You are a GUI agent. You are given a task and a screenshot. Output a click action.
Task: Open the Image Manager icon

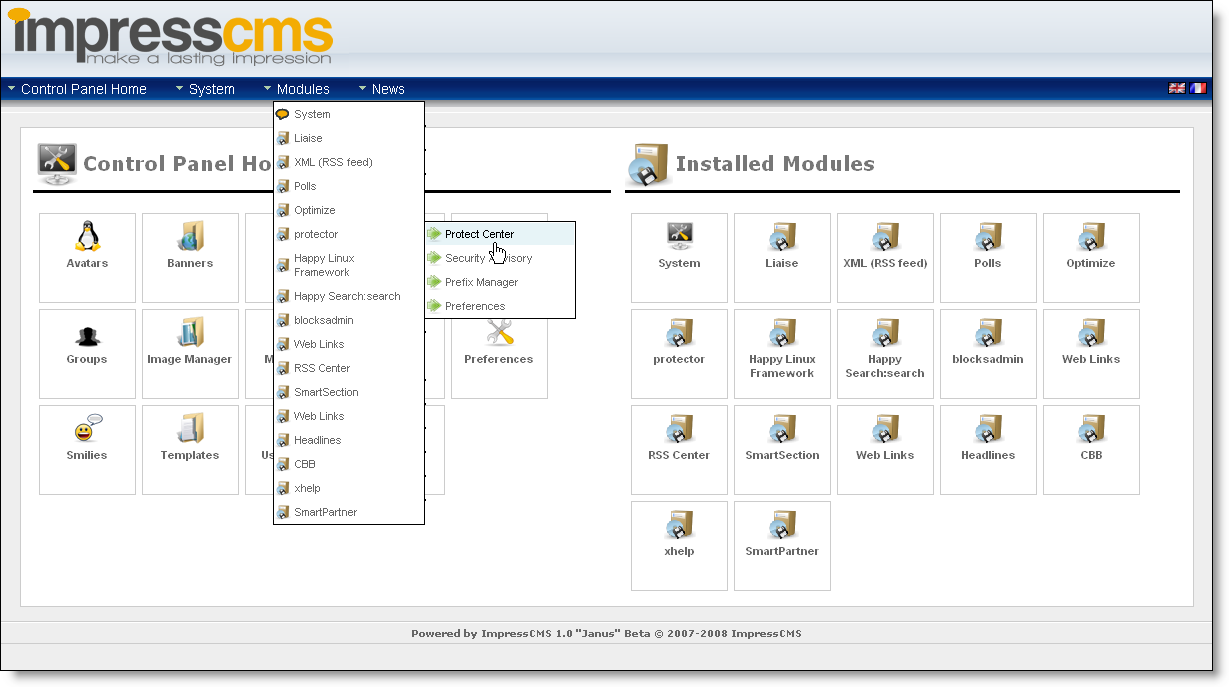(190, 334)
